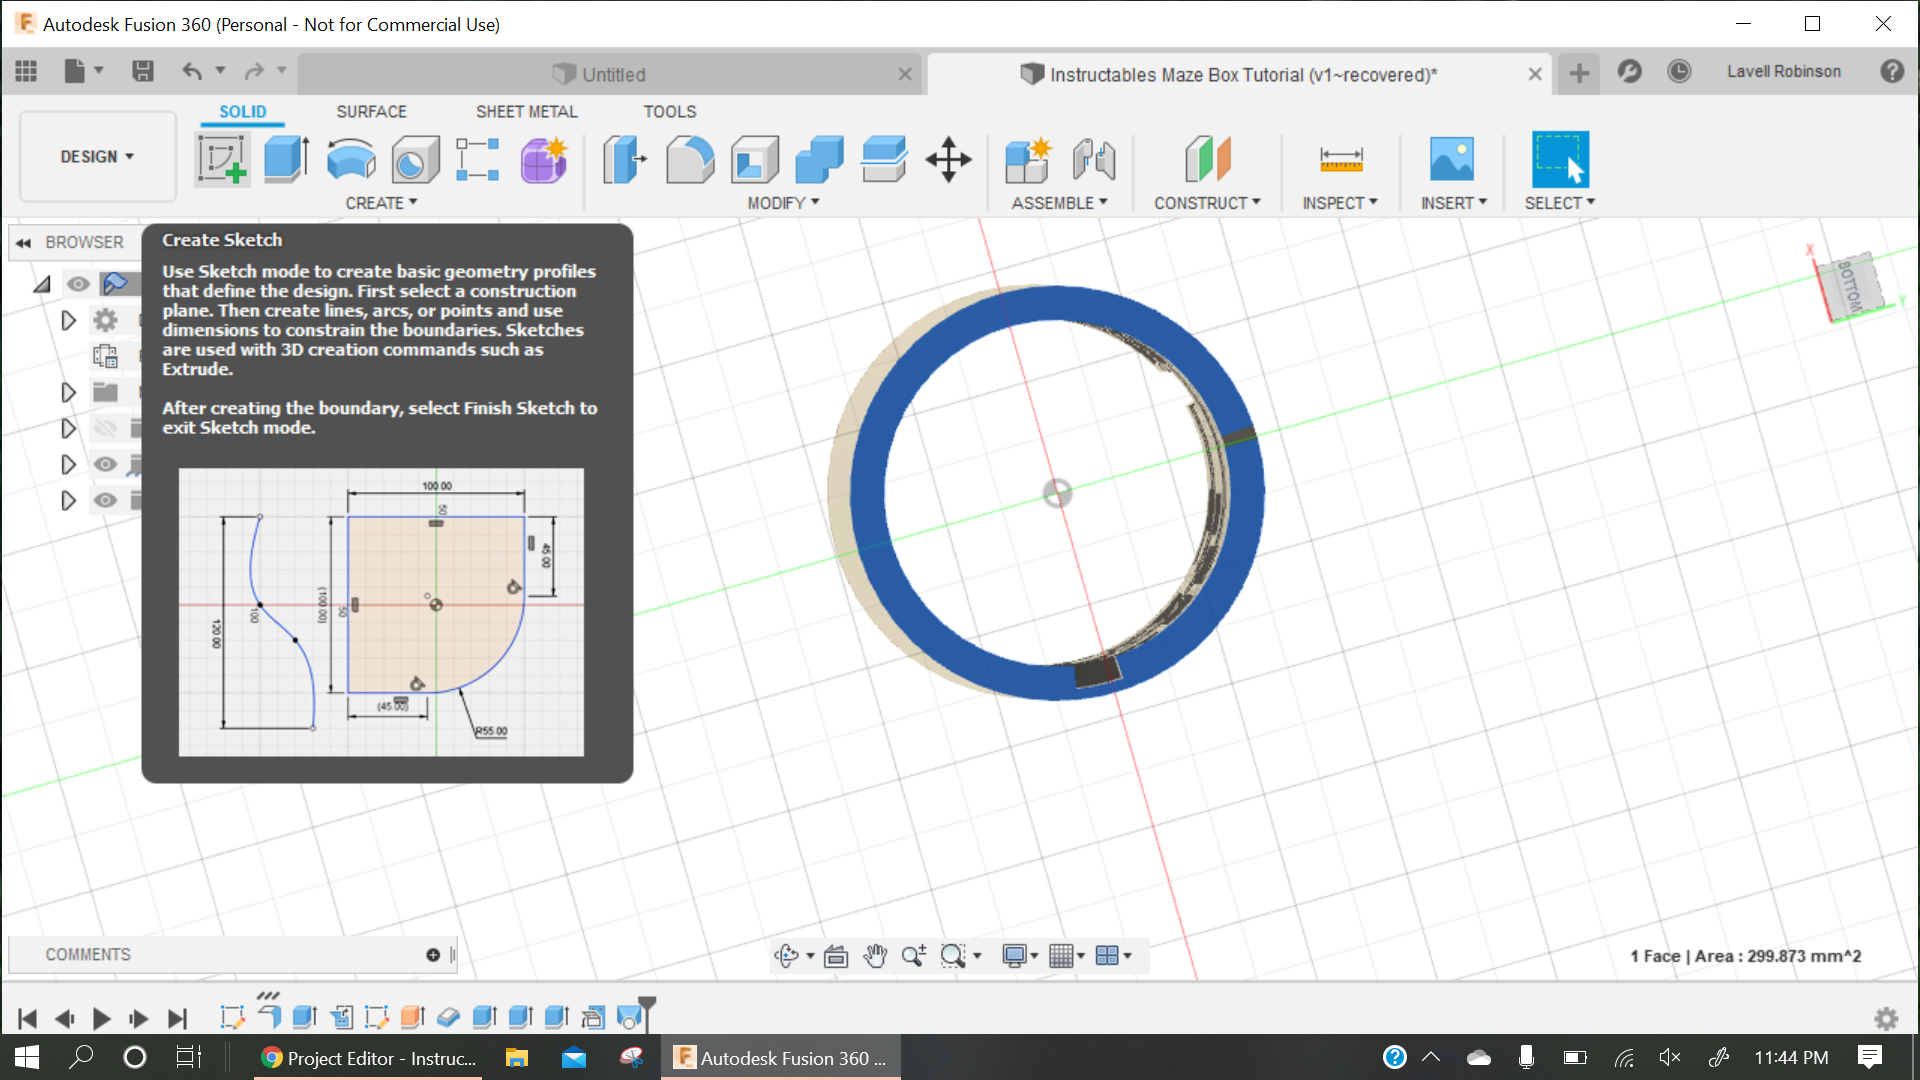This screenshot has height=1080, width=1920.
Task: Click the Measure ruler icon
Action: point(1341,160)
